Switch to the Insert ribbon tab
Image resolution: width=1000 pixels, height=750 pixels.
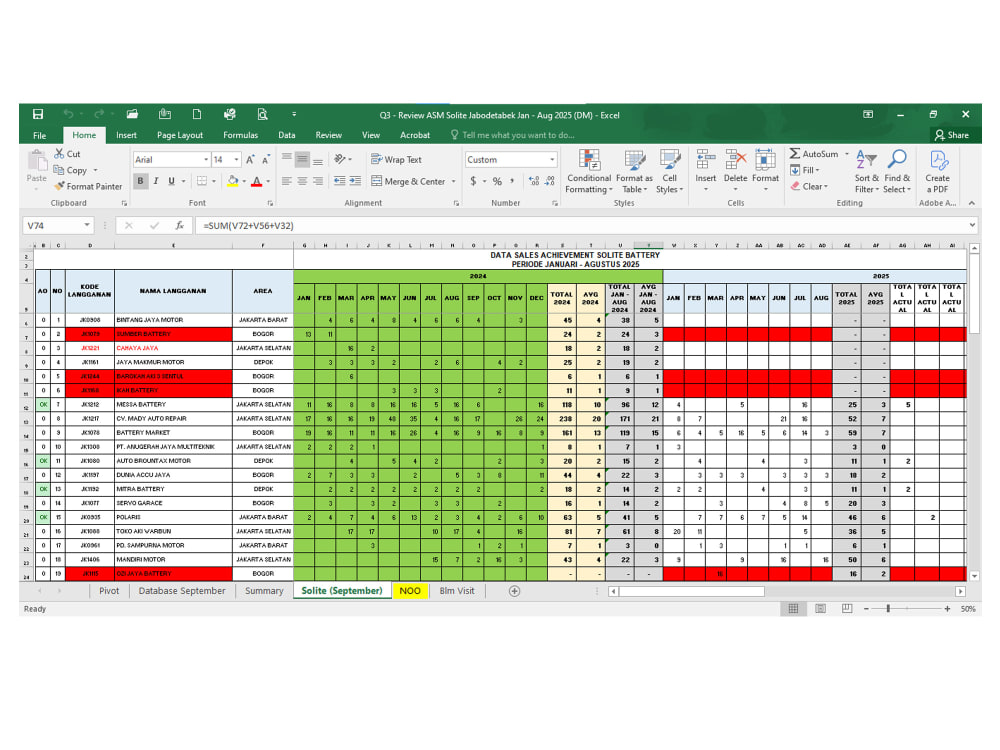pos(126,135)
